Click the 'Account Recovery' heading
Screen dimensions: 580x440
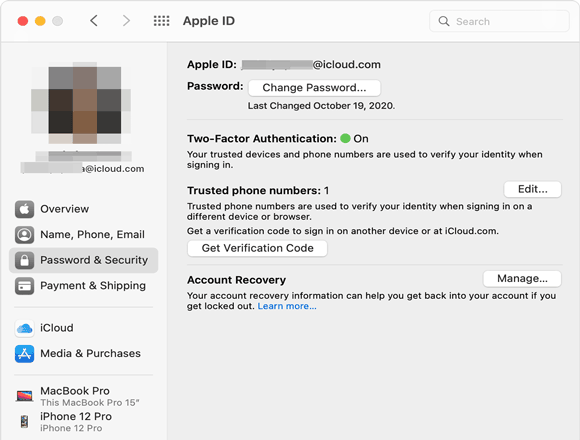click(x=236, y=280)
